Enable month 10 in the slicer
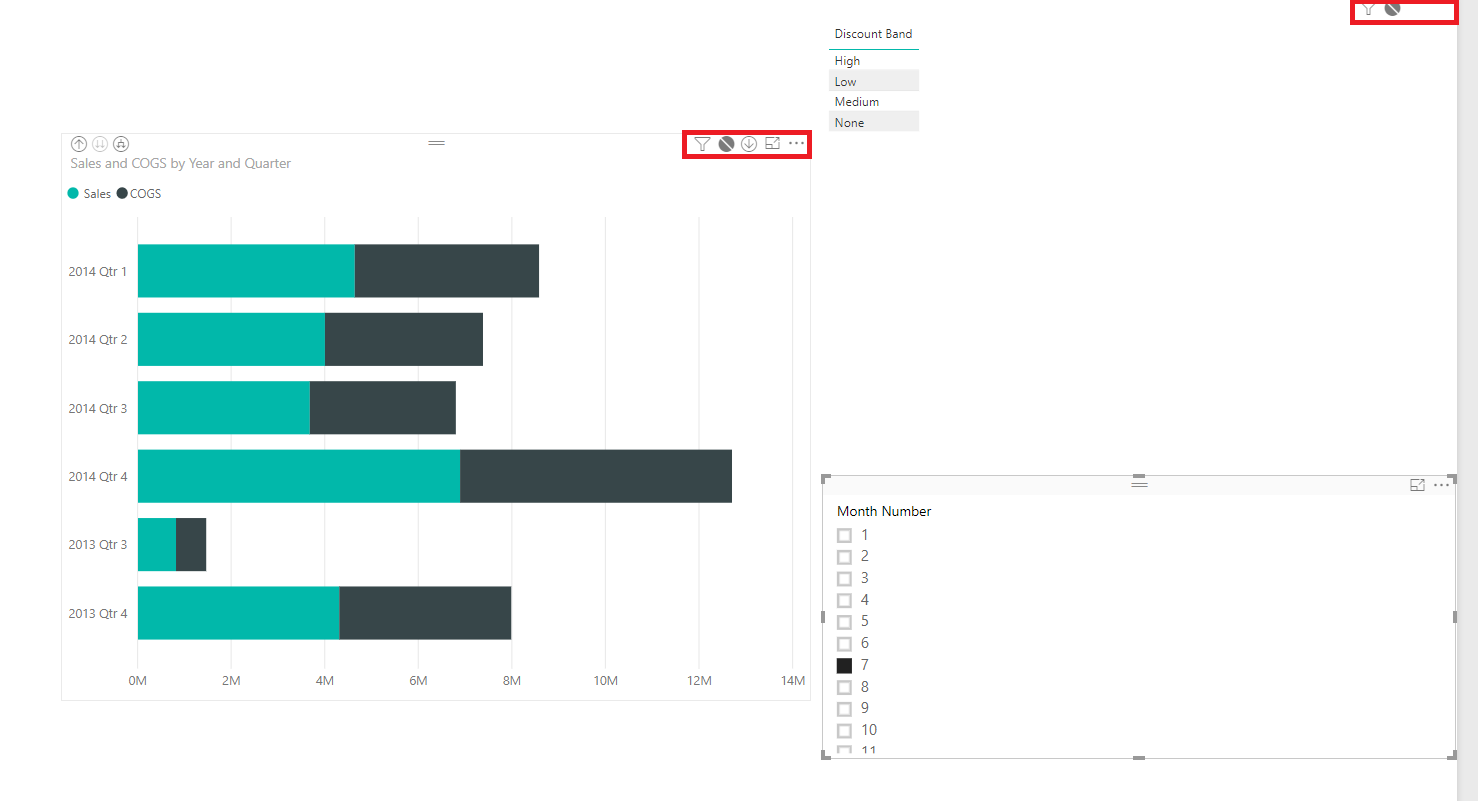This screenshot has width=1478, height=801. pyautogui.click(x=844, y=730)
